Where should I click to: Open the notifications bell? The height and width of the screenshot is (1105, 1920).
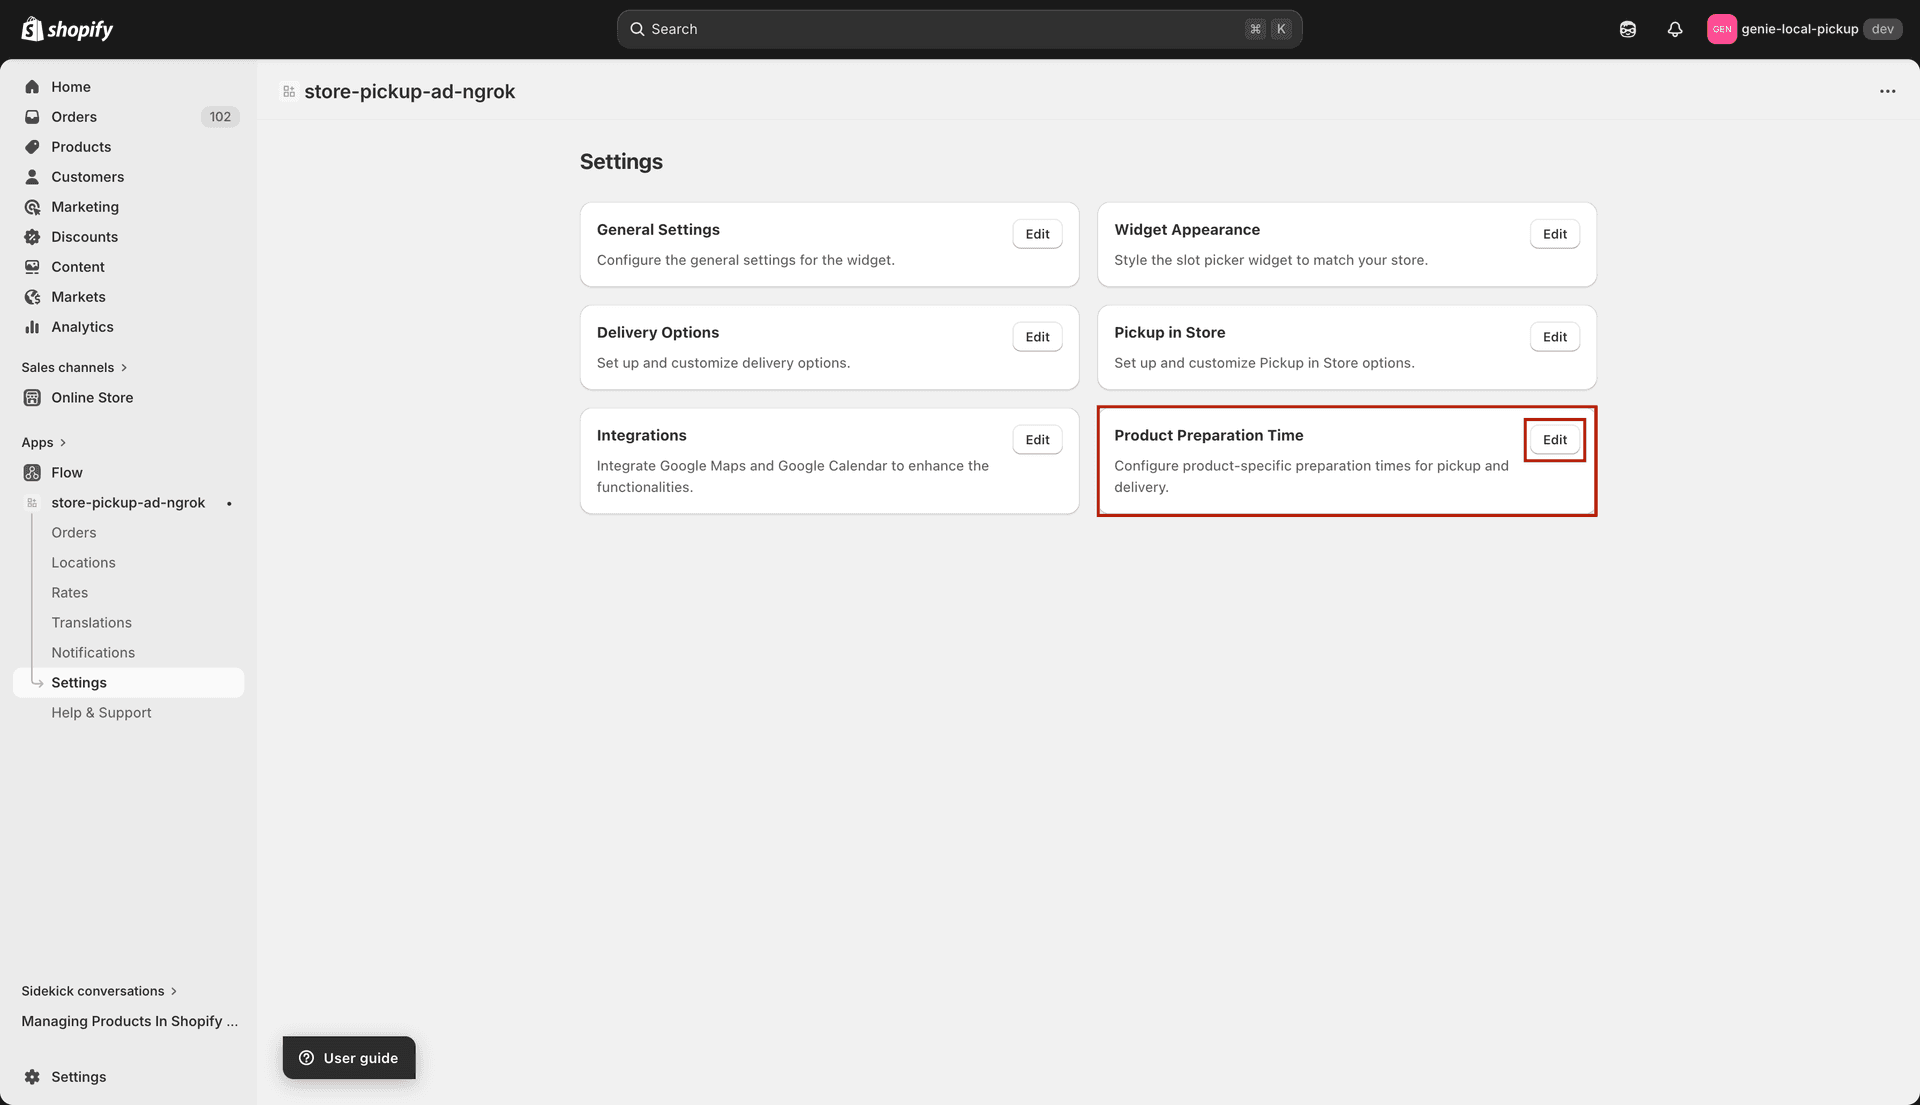click(x=1675, y=29)
